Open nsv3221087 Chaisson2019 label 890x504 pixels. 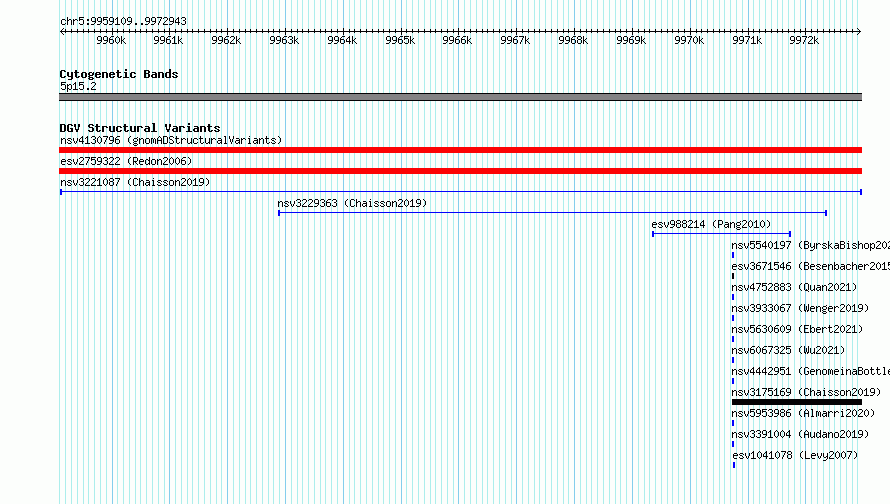tap(135, 182)
